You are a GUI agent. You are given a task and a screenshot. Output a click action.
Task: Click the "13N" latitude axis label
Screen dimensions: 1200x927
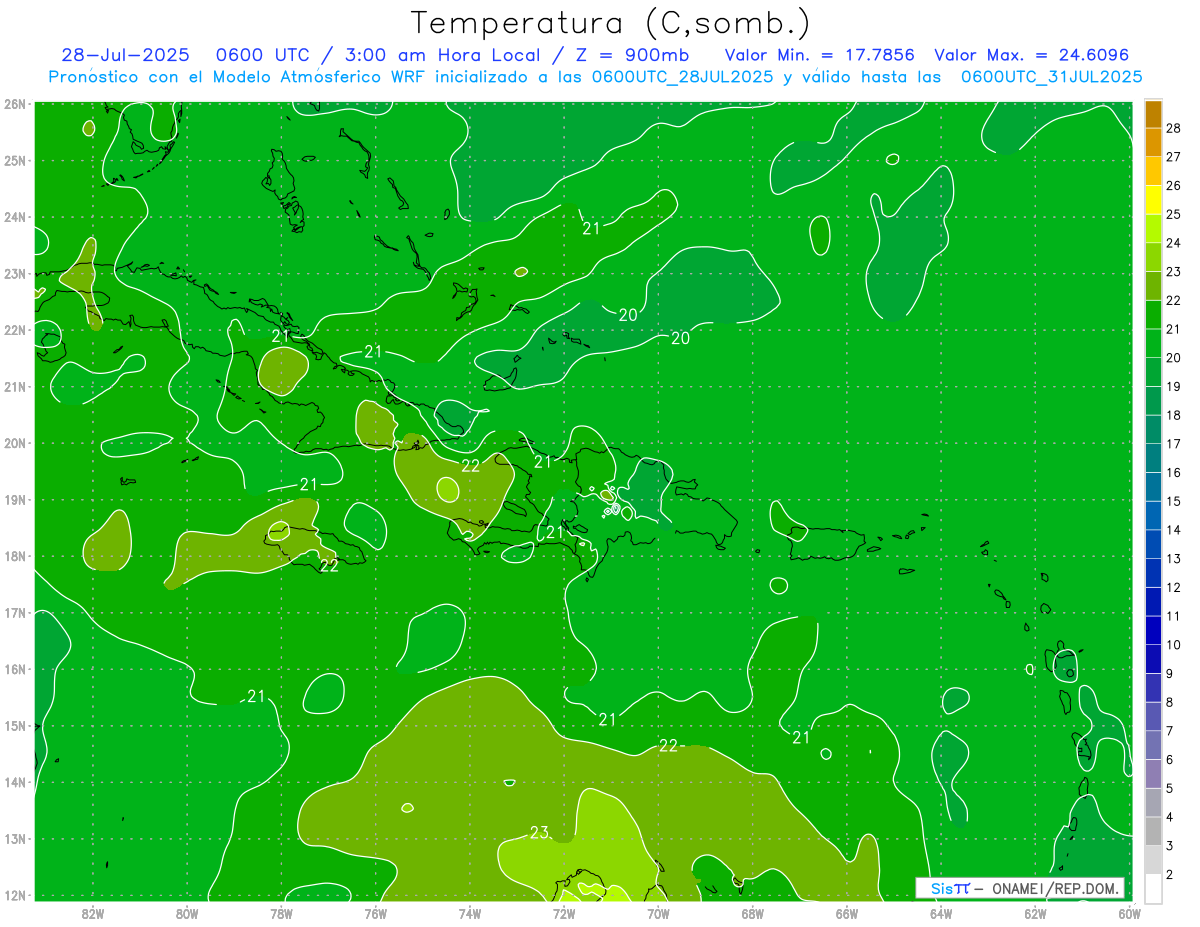(x=15, y=839)
